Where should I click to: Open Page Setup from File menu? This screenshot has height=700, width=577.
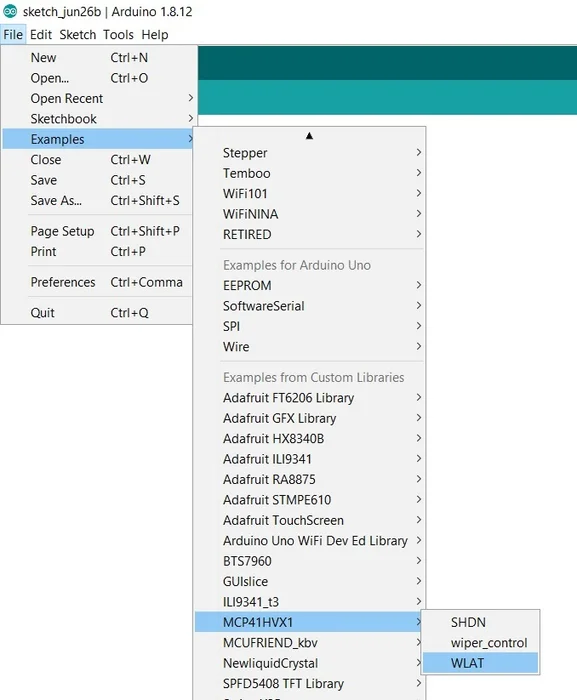[99, 231]
